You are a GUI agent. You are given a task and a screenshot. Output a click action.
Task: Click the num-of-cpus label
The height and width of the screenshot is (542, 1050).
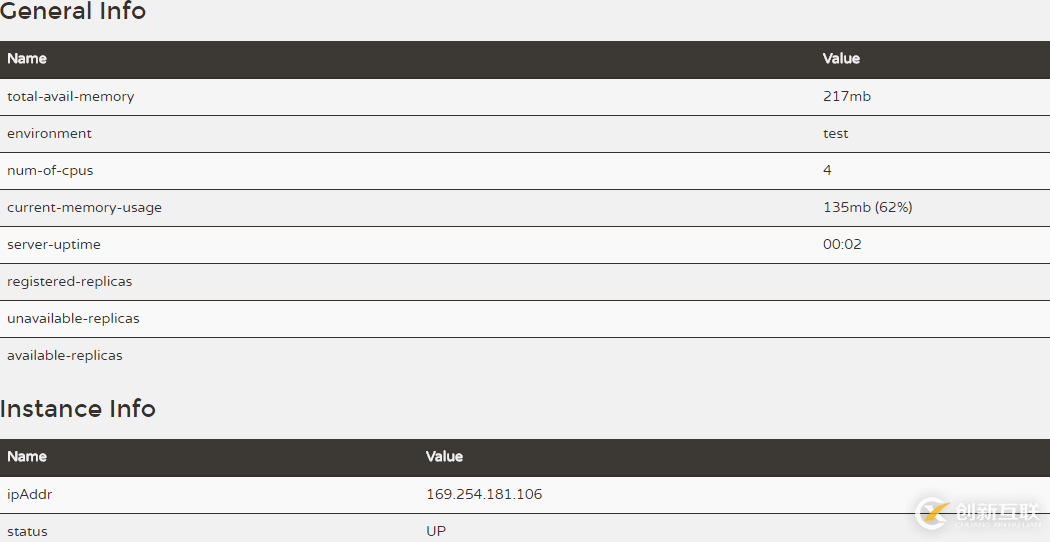(50, 171)
